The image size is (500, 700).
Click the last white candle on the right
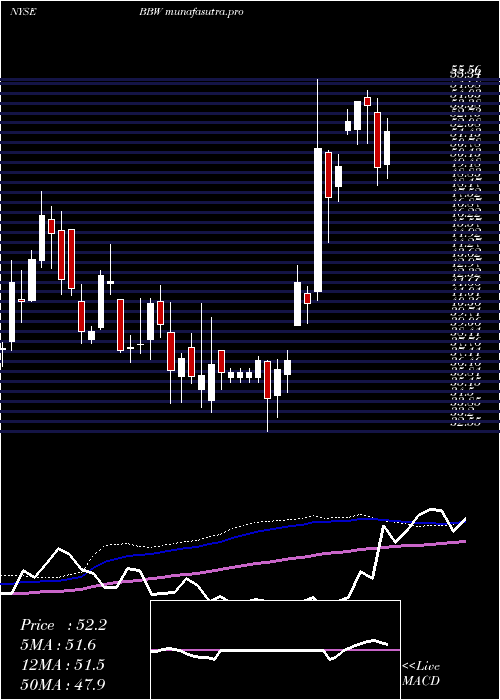(387, 148)
